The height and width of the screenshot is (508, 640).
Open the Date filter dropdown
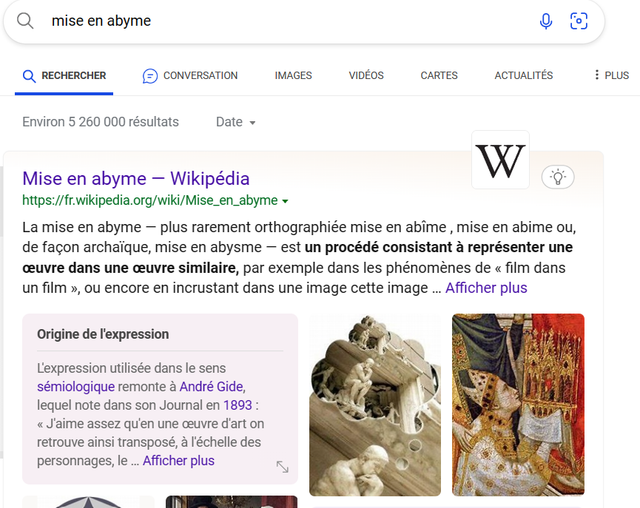pos(236,122)
